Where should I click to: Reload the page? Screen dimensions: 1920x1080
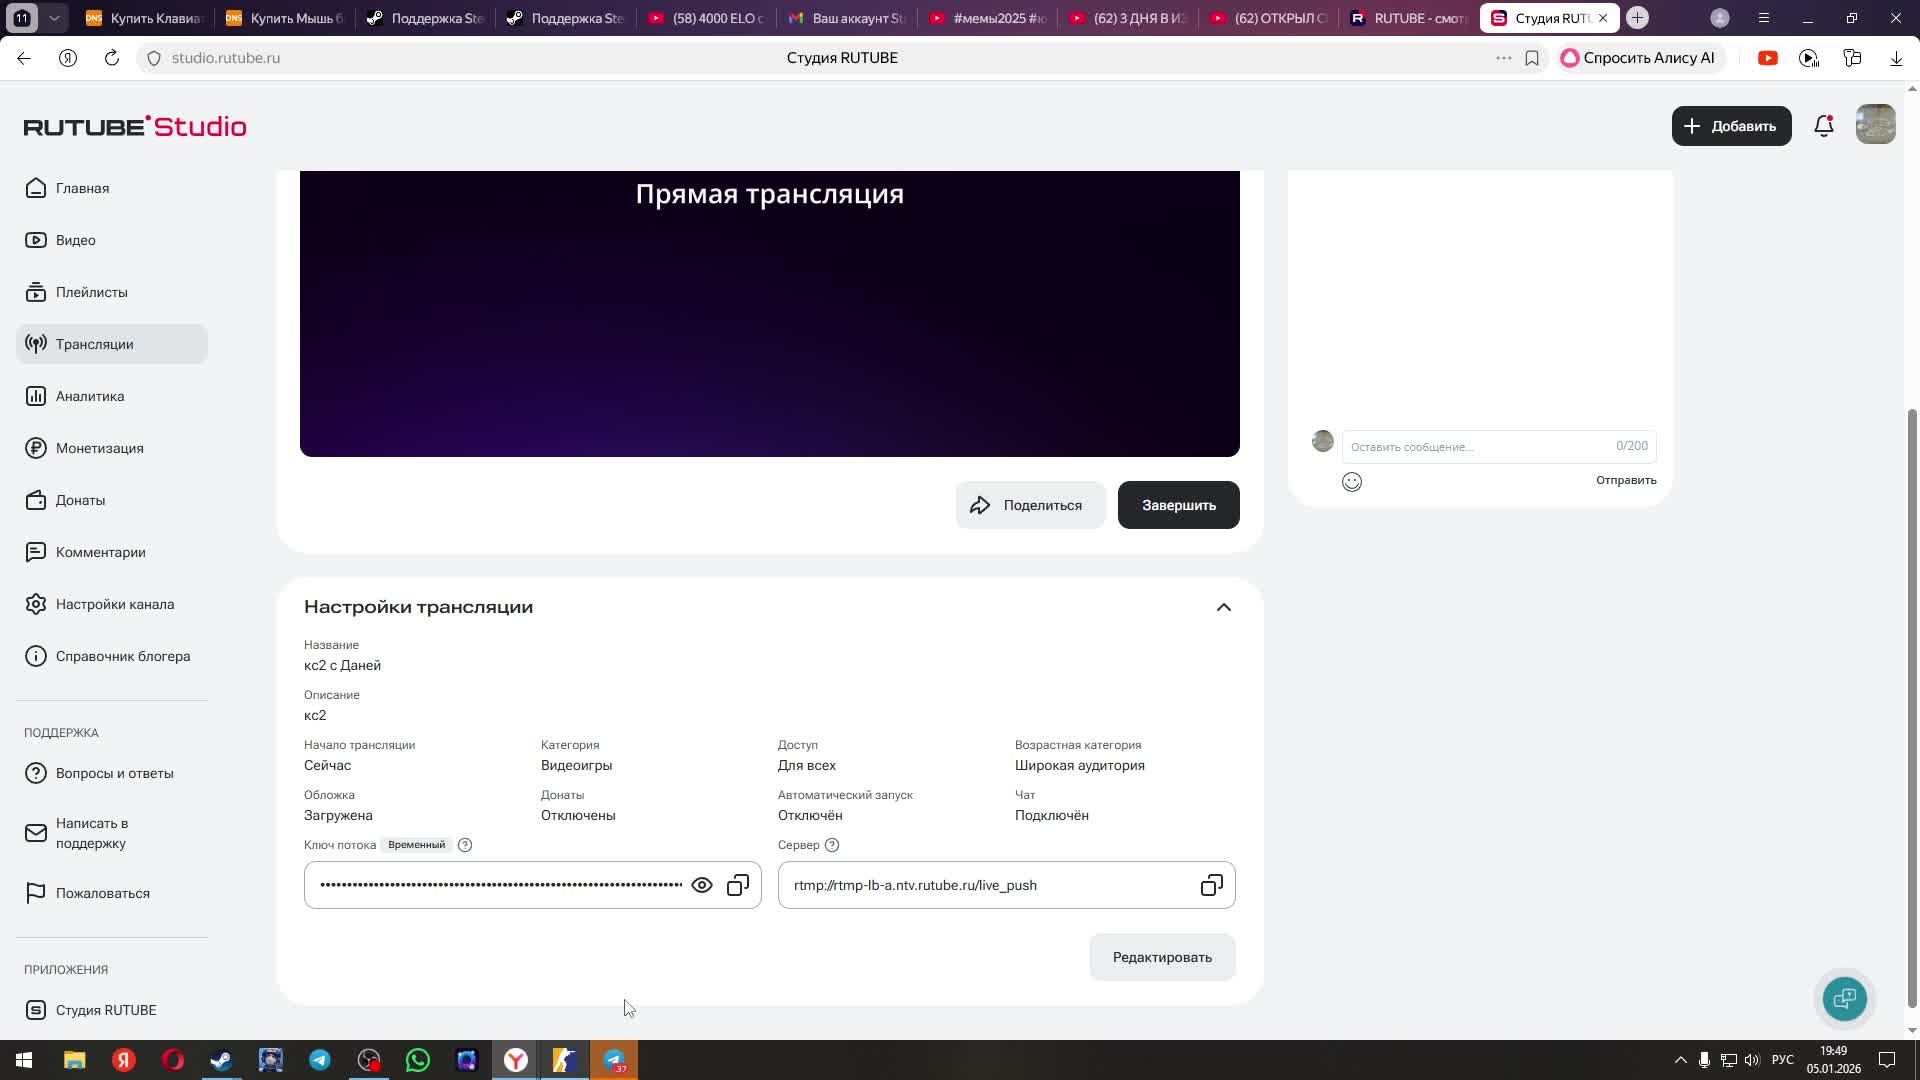(112, 58)
